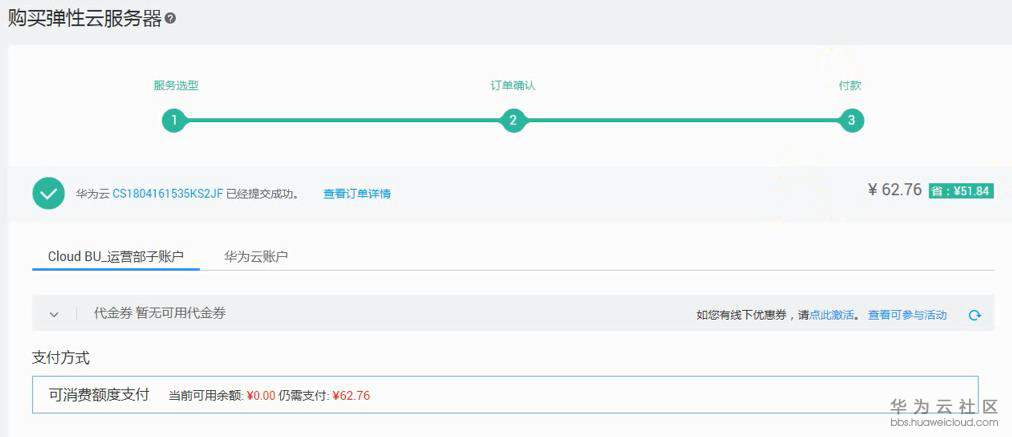The height and width of the screenshot is (437, 1012).
Task: Select 可消费额度支付 payment method
Action: [x=99, y=395]
